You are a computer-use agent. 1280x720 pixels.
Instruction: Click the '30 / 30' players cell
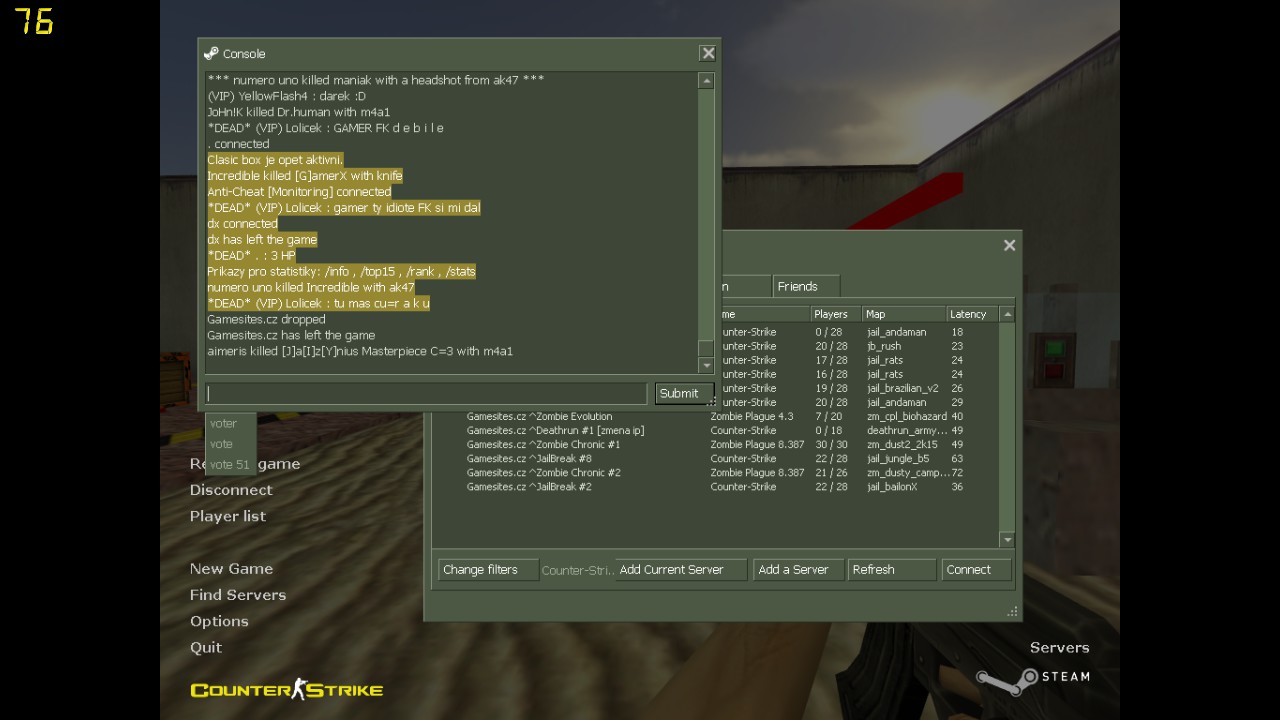831,445
